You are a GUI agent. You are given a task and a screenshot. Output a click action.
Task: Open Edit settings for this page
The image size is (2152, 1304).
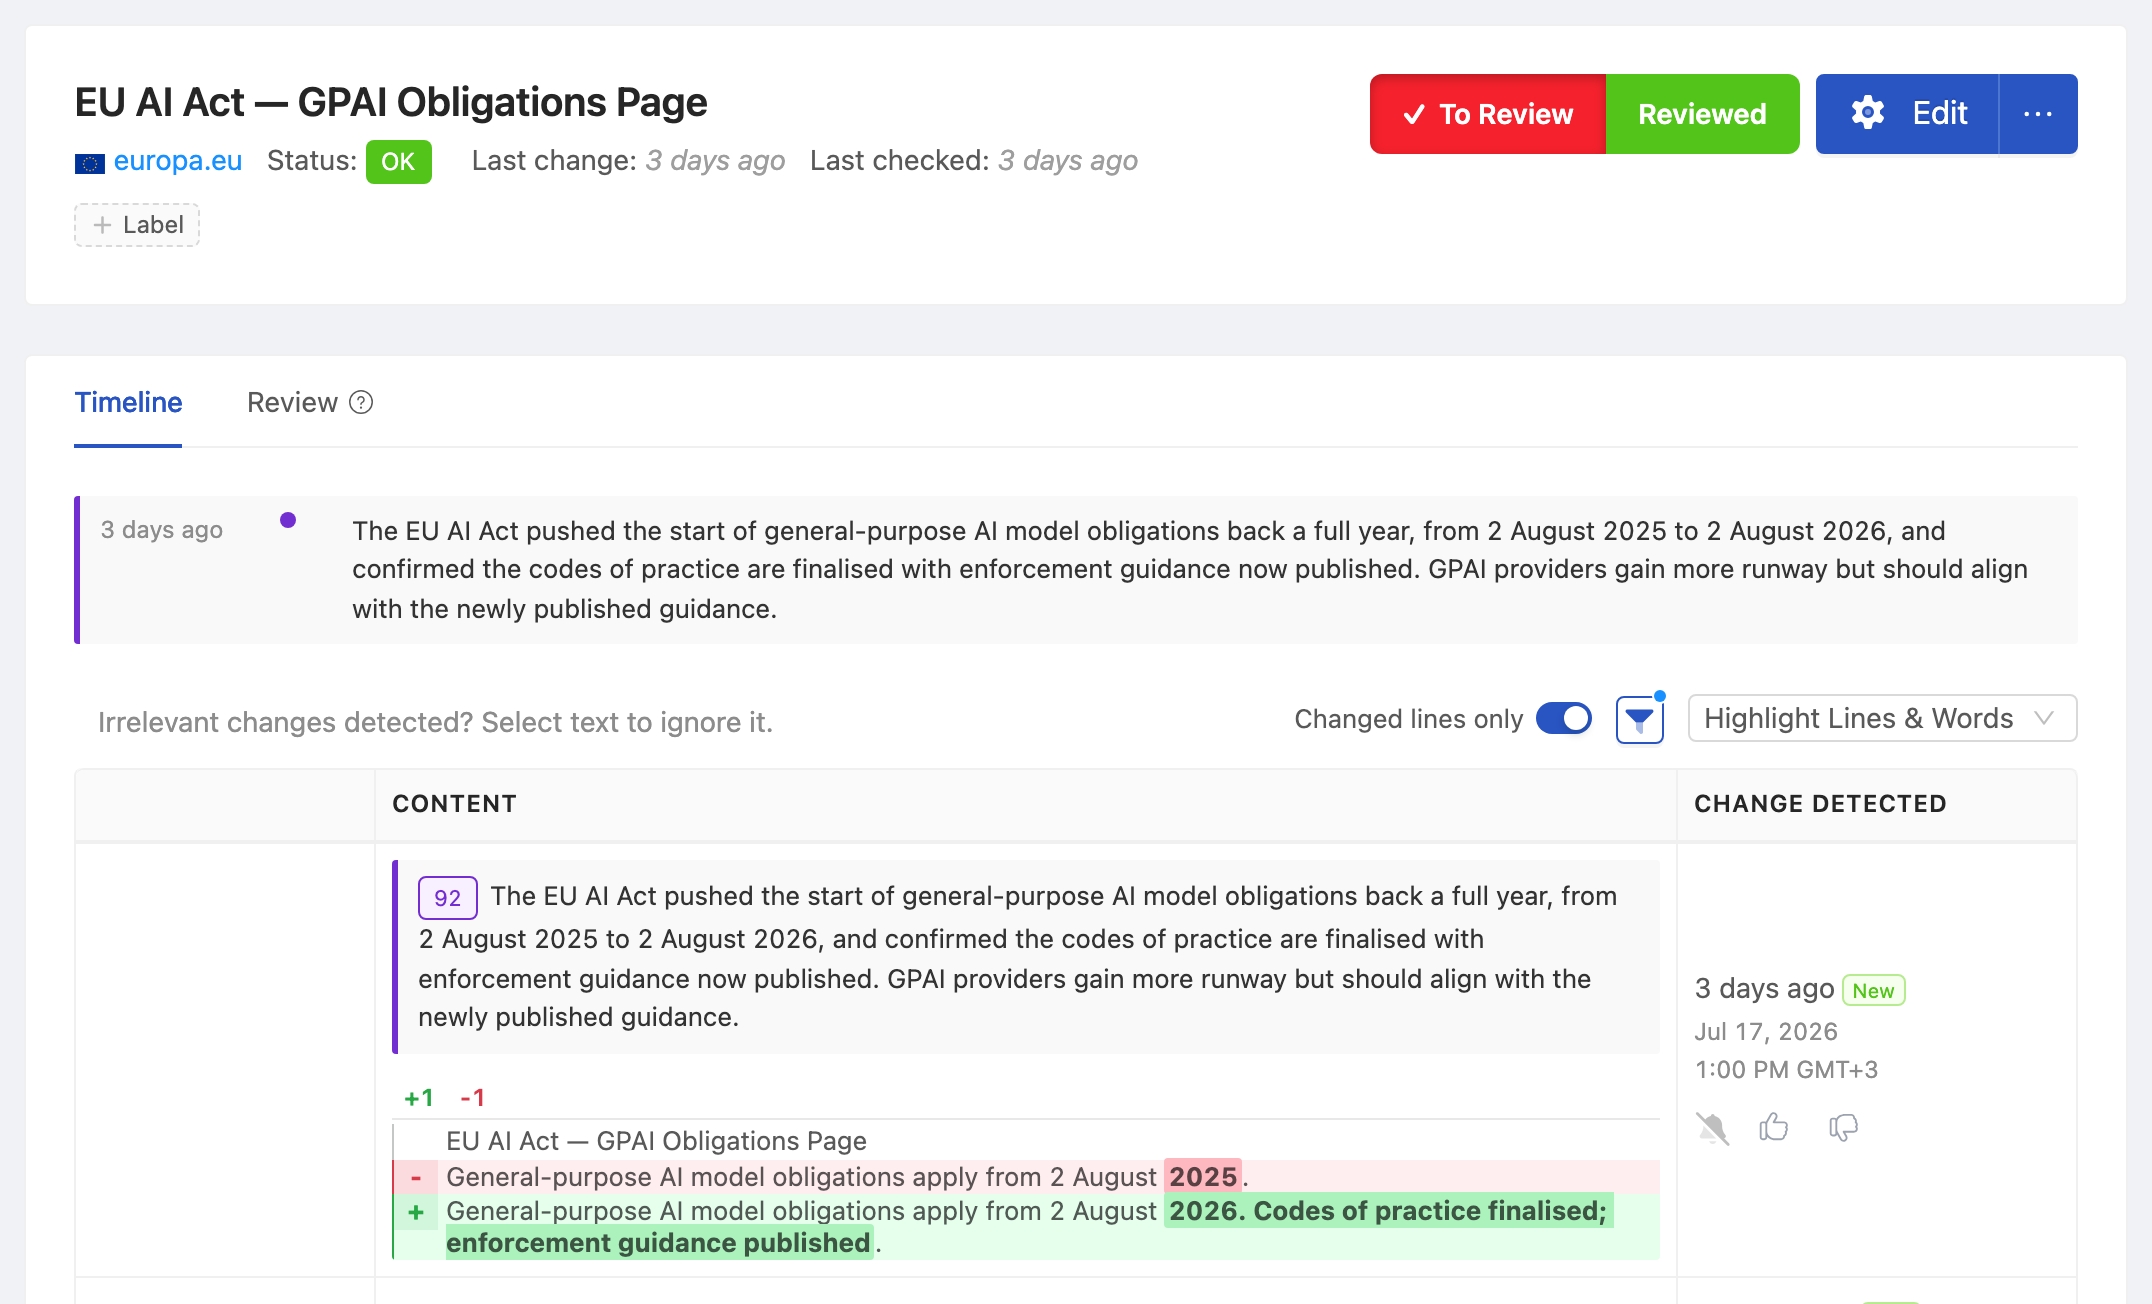(1907, 114)
